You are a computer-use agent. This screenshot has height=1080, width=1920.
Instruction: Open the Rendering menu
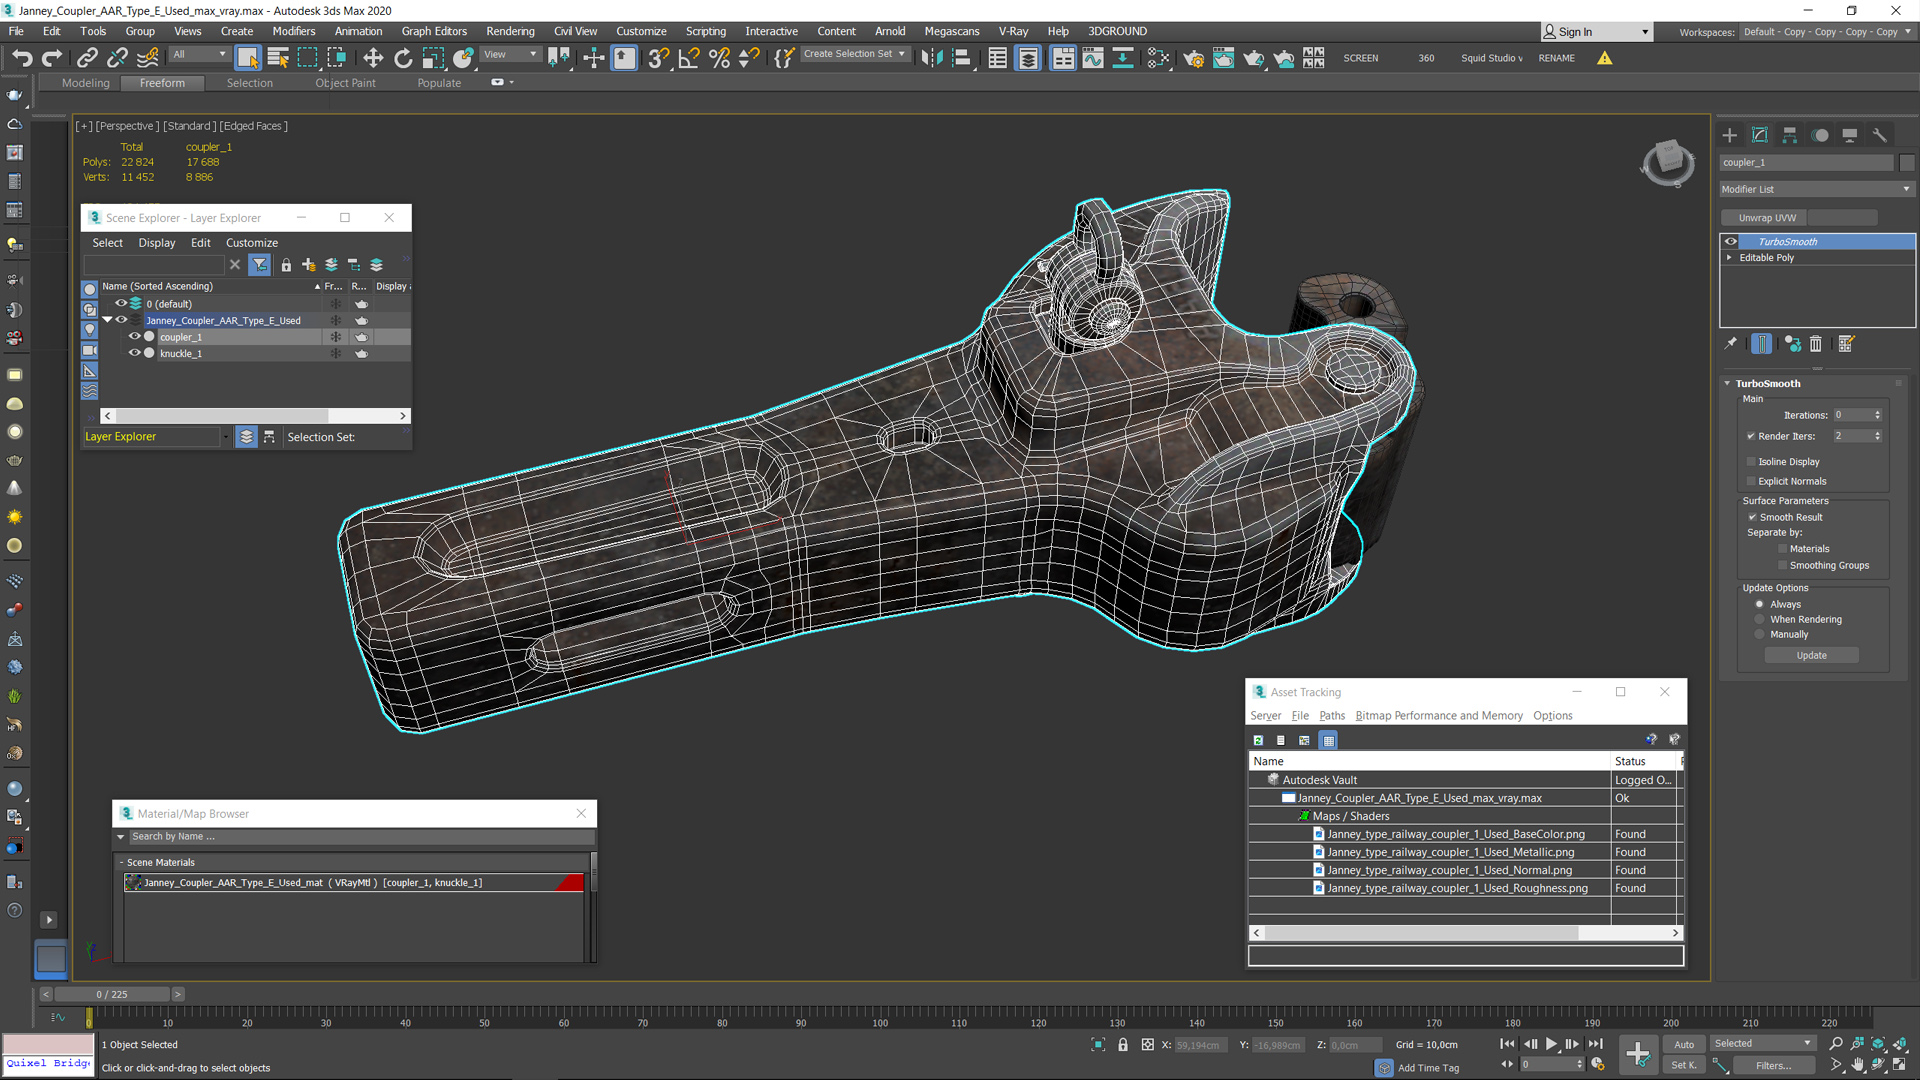tap(510, 31)
